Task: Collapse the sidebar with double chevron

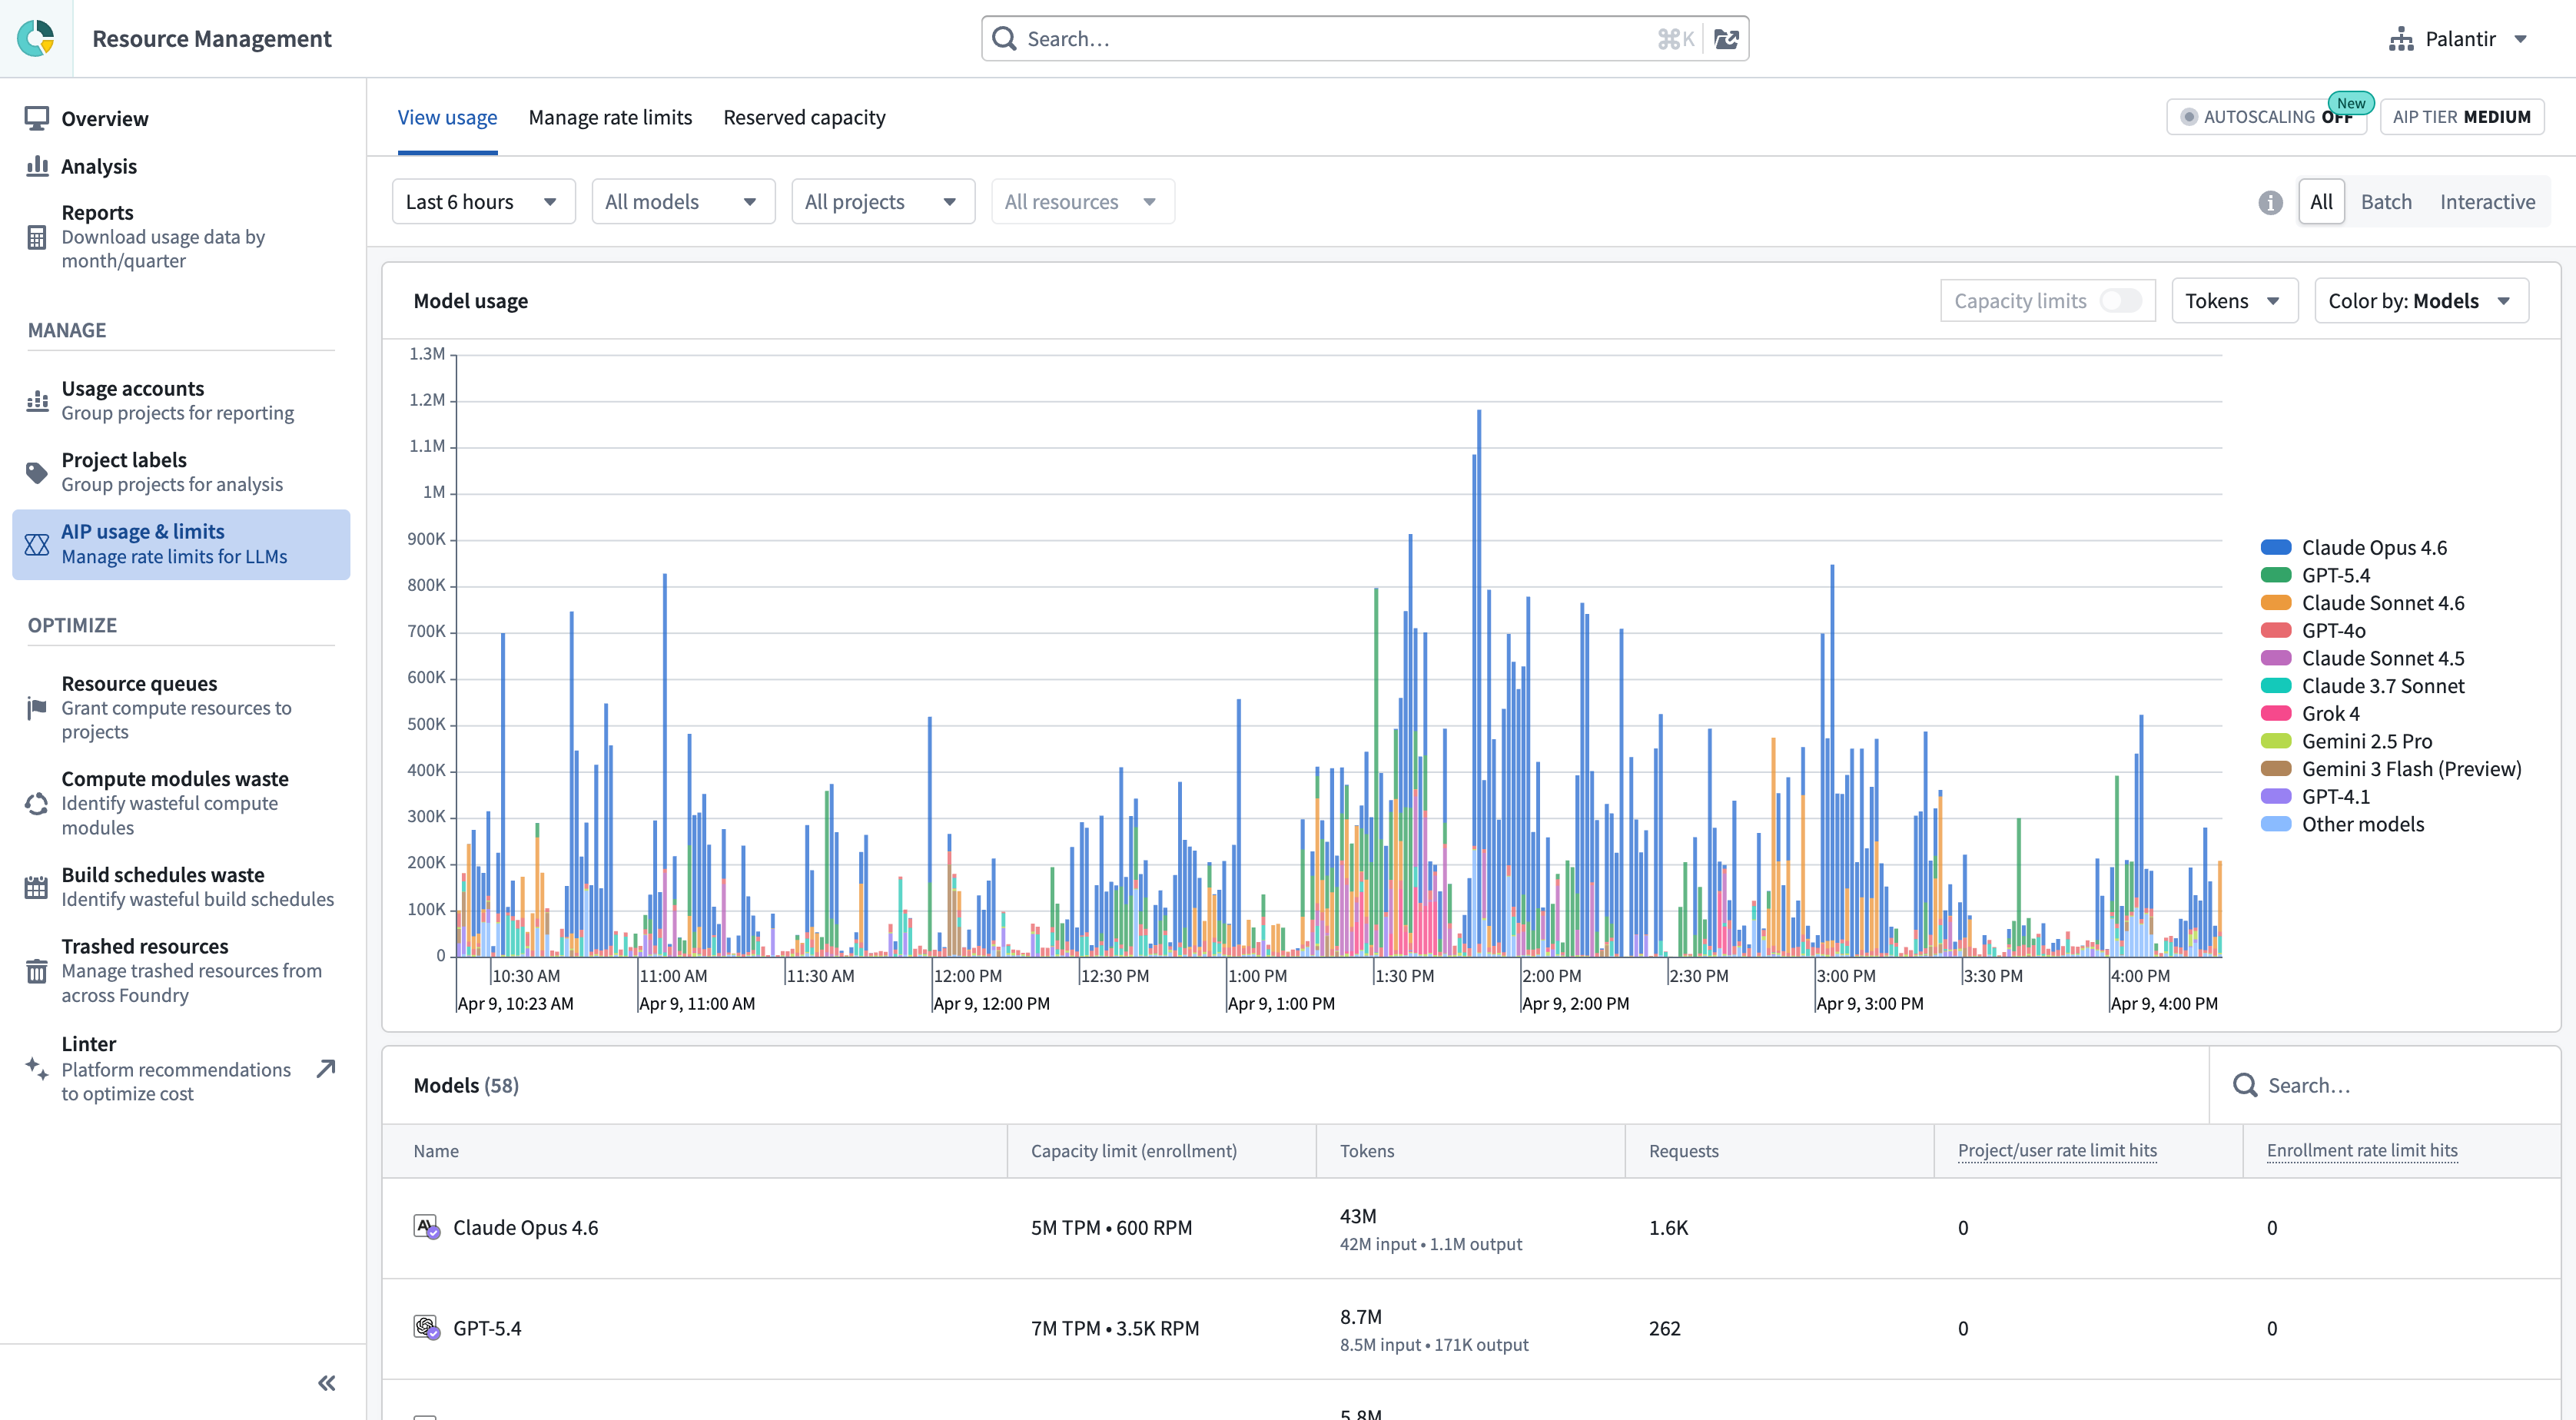Action: (326, 1383)
